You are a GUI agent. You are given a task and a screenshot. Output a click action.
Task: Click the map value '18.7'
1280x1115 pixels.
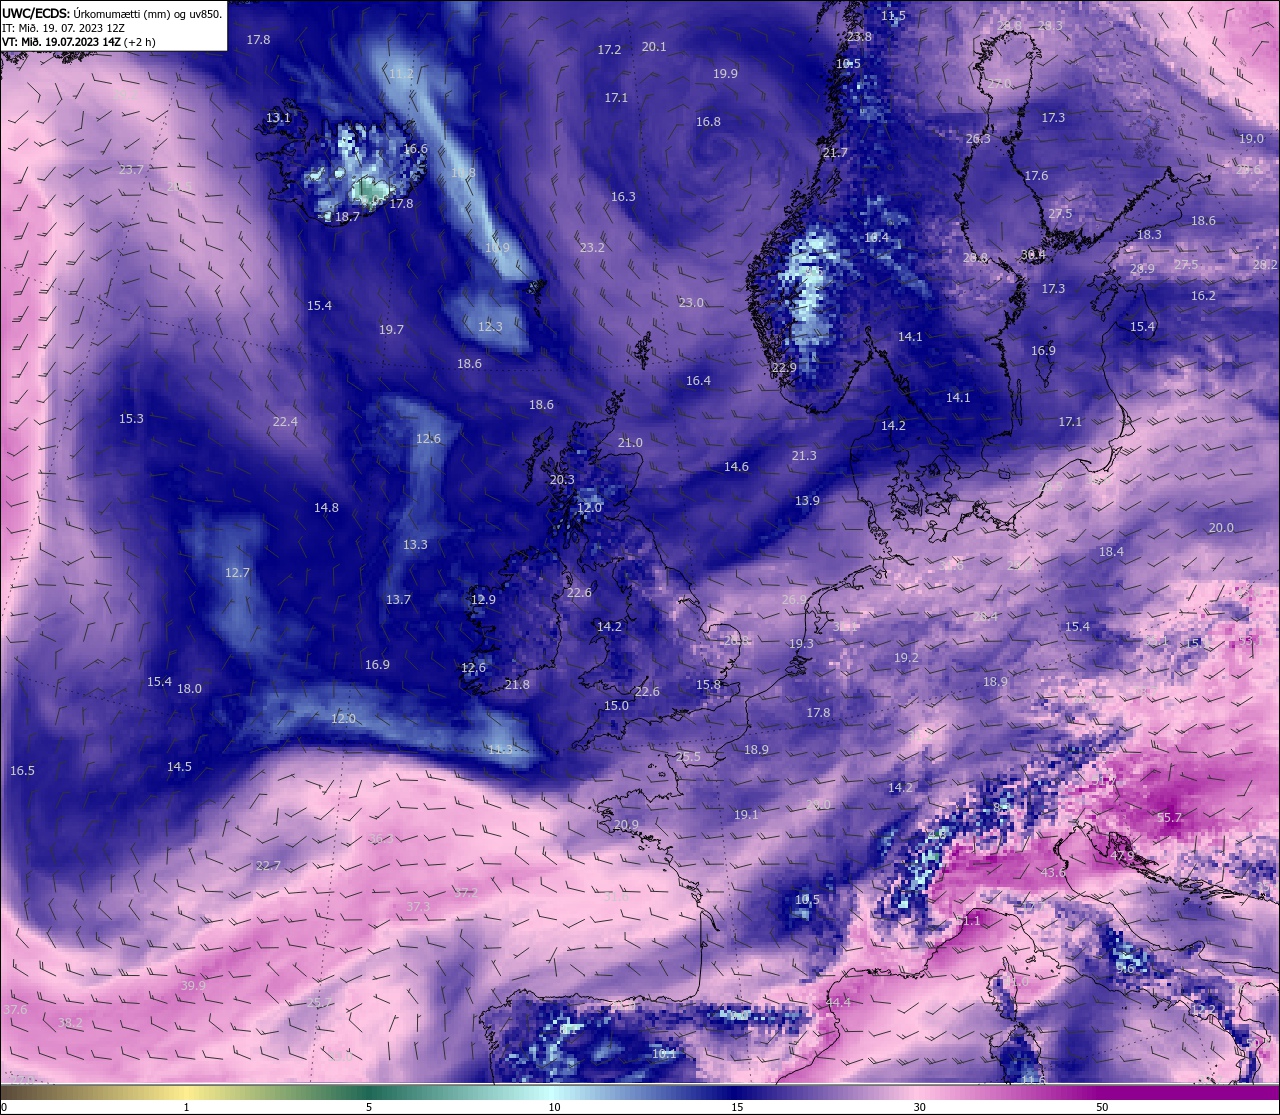(x=347, y=216)
